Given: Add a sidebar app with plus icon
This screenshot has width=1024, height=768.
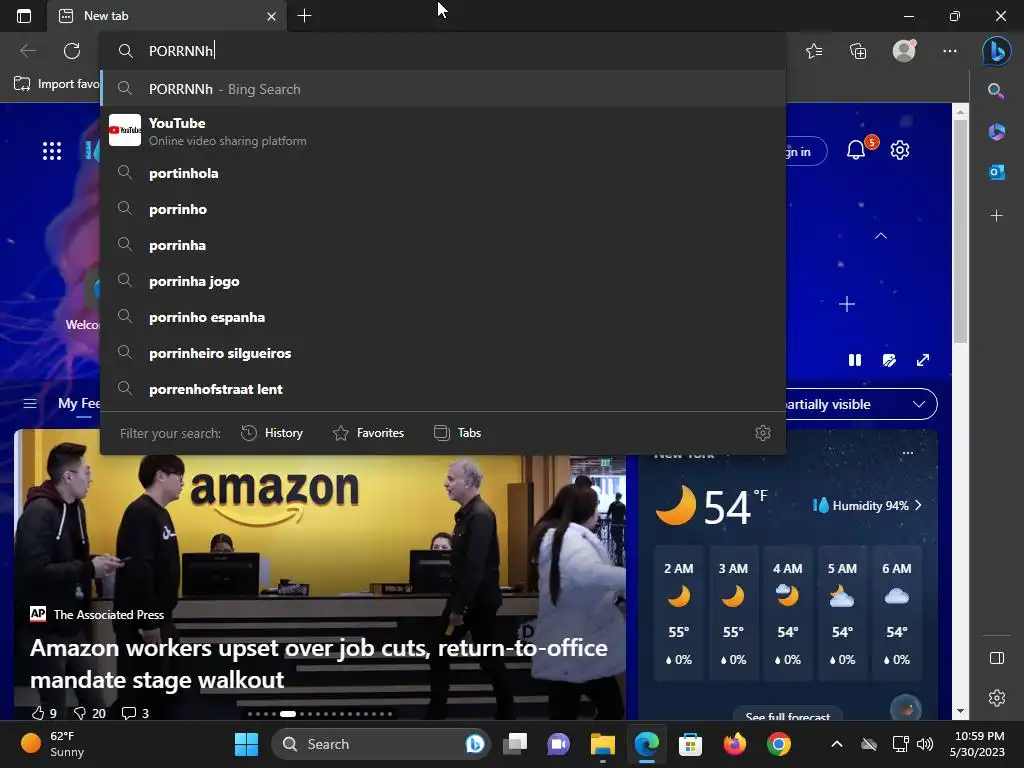Looking at the screenshot, I should point(996,216).
